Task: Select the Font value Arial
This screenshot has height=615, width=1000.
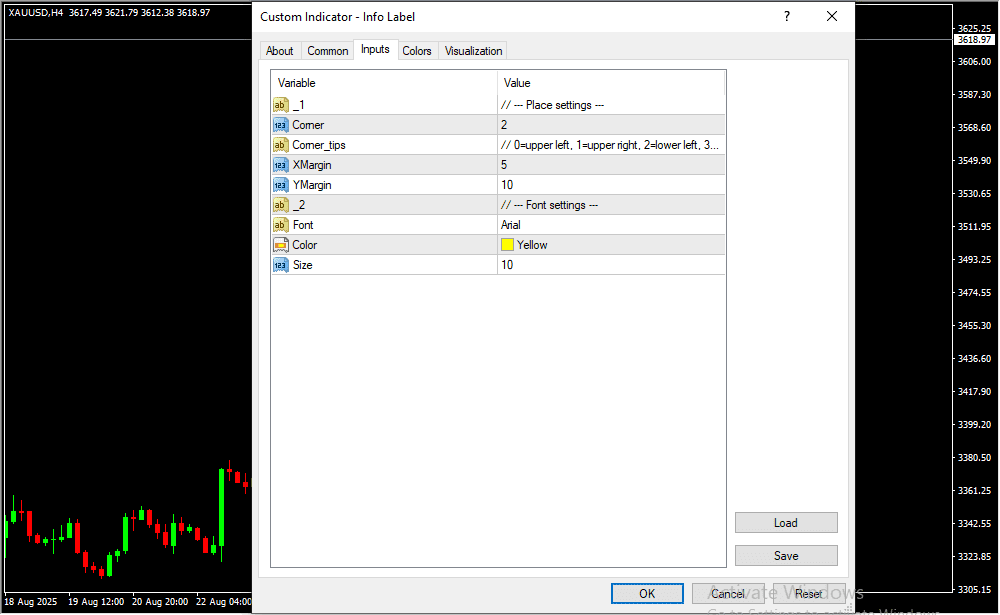Action: click(x=610, y=225)
